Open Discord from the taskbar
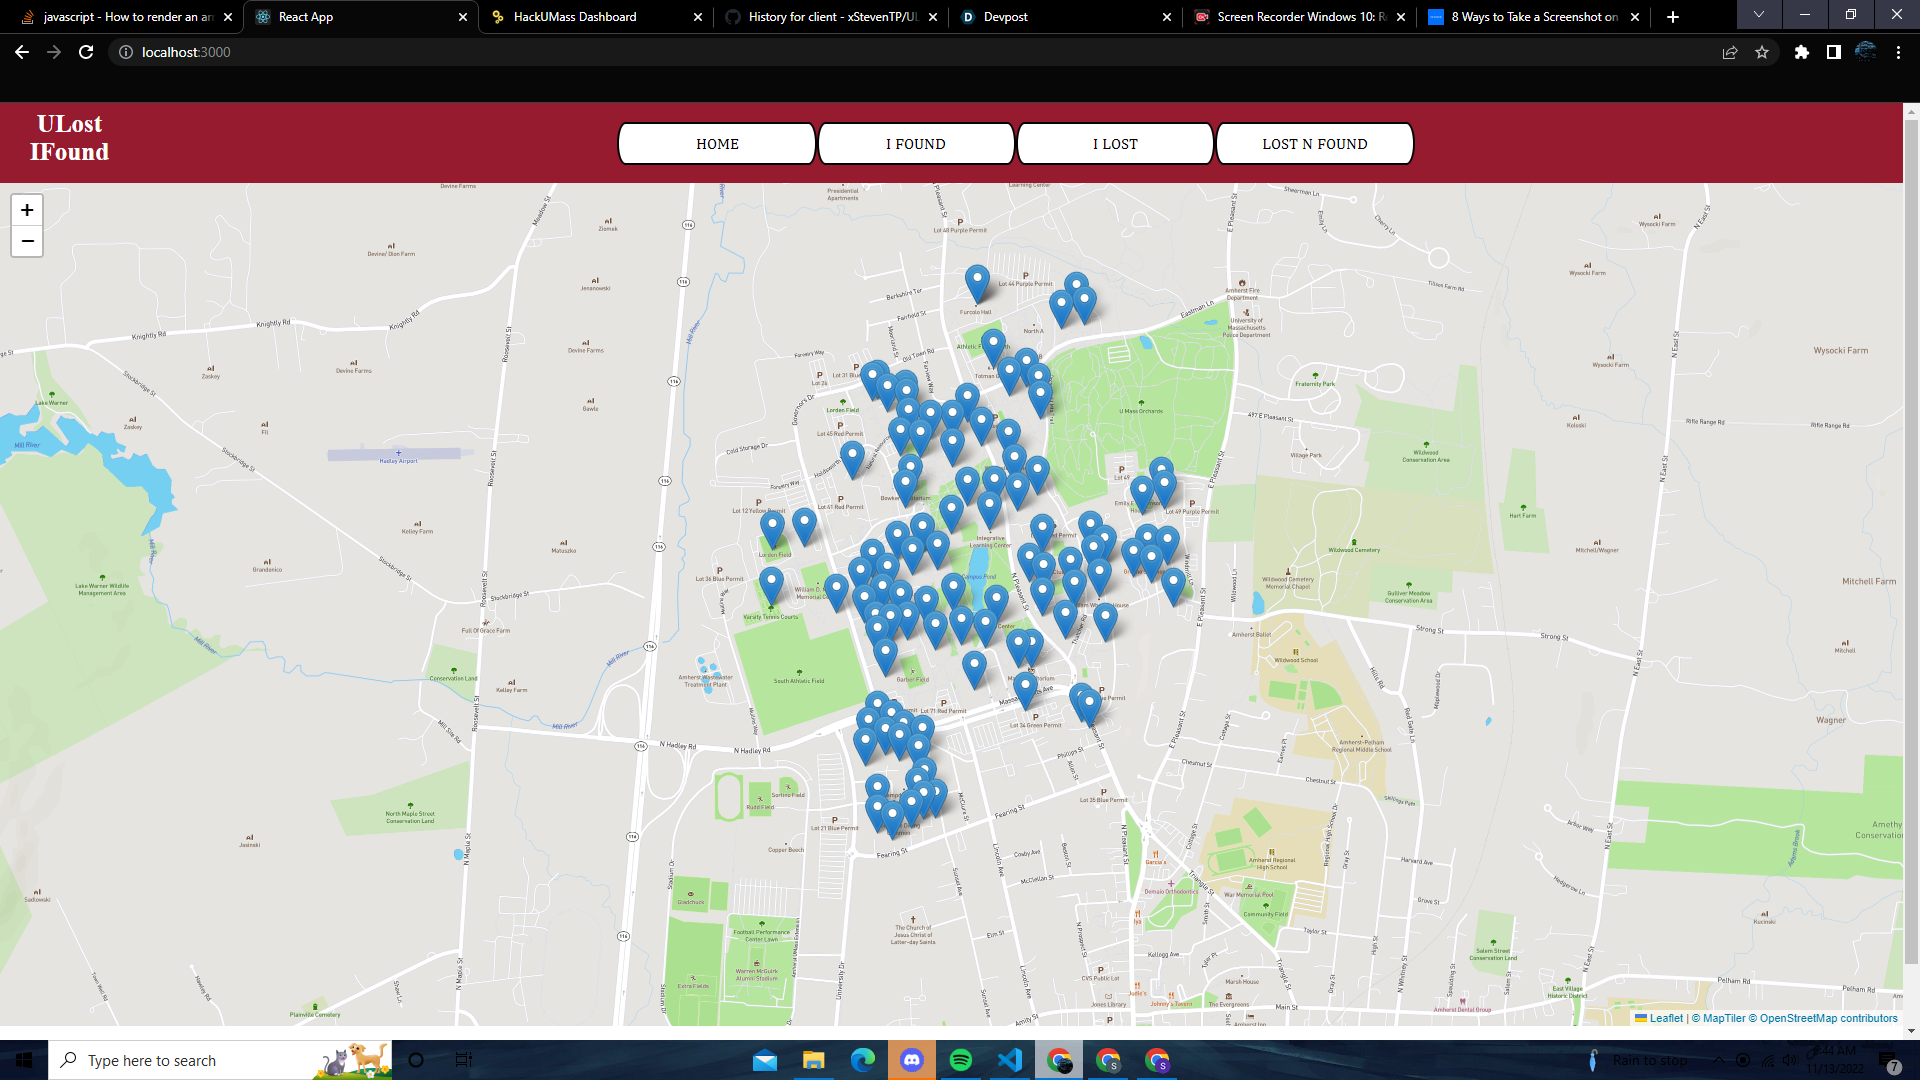This screenshot has width=1920, height=1080. click(x=911, y=1060)
